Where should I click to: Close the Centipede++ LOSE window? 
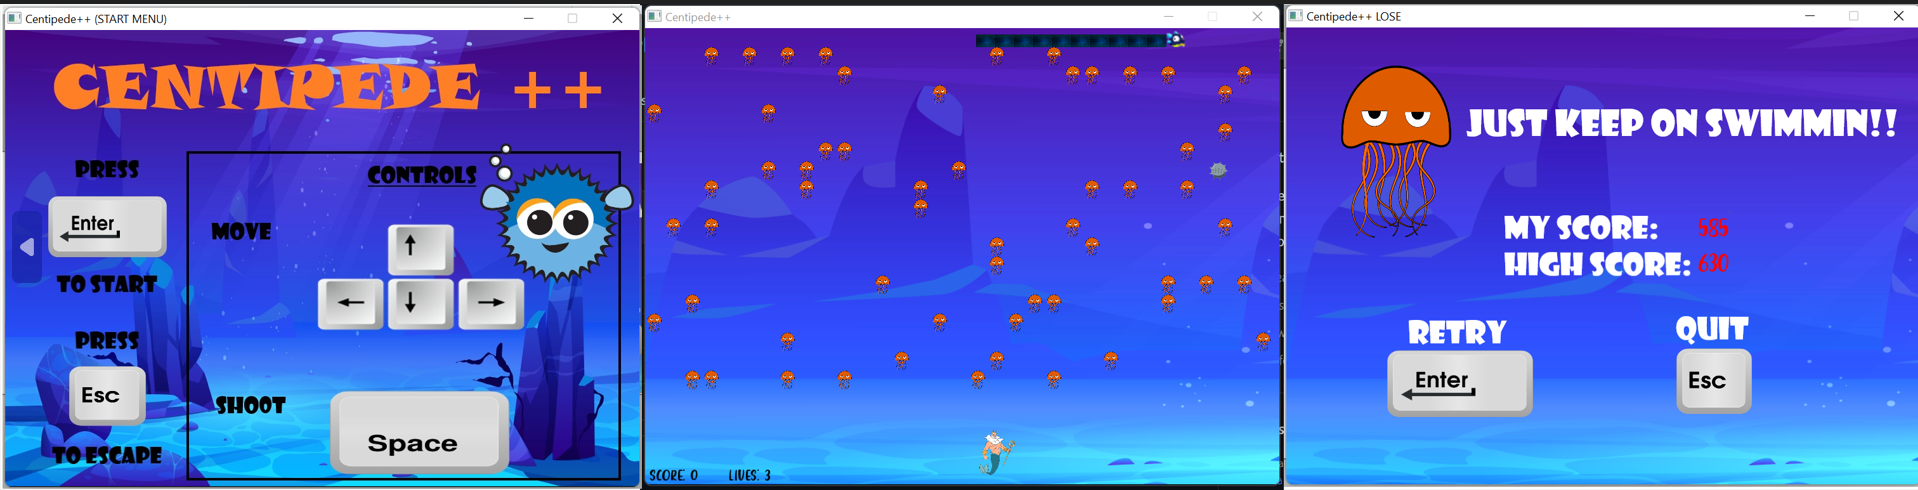[1898, 16]
